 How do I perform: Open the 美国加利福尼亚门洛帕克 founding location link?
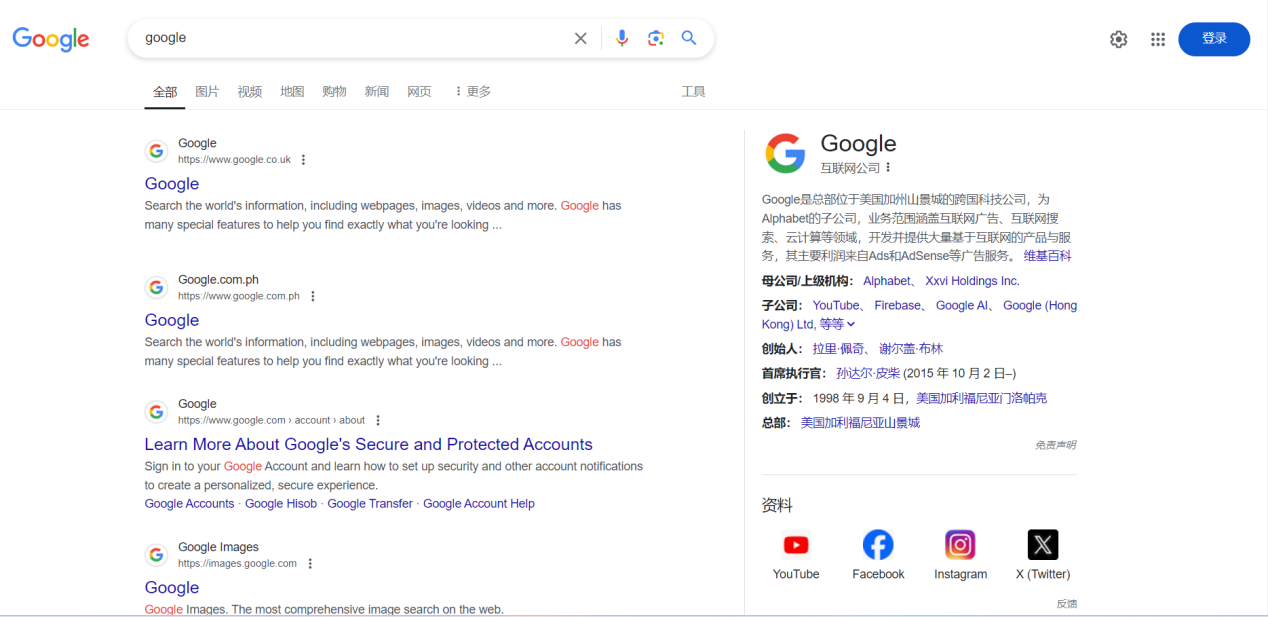click(981, 398)
